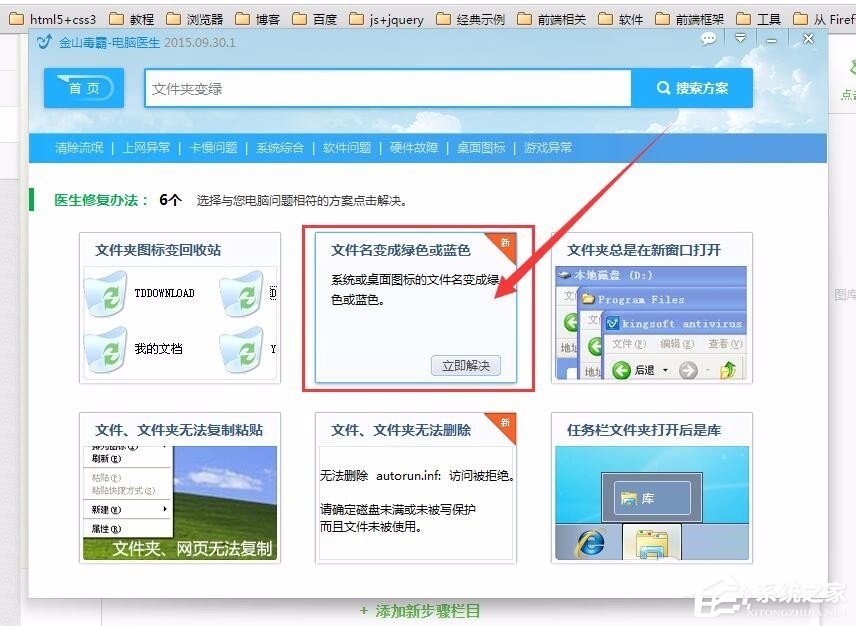Select the green 我的文档 folder icon

(x=106, y=351)
